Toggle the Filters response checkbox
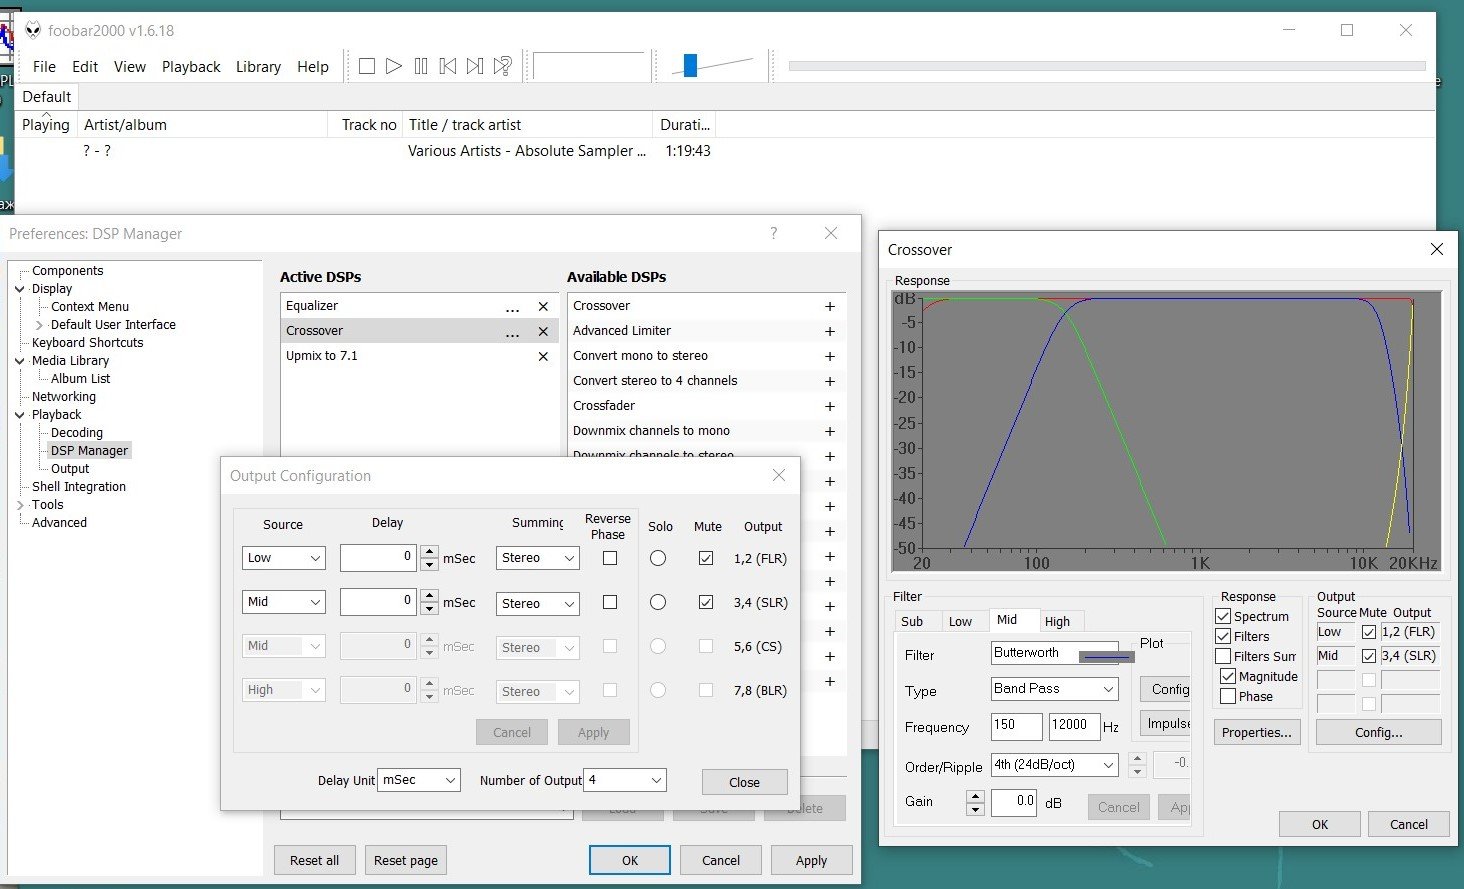The height and width of the screenshot is (889, 1464). (1223, 636)
